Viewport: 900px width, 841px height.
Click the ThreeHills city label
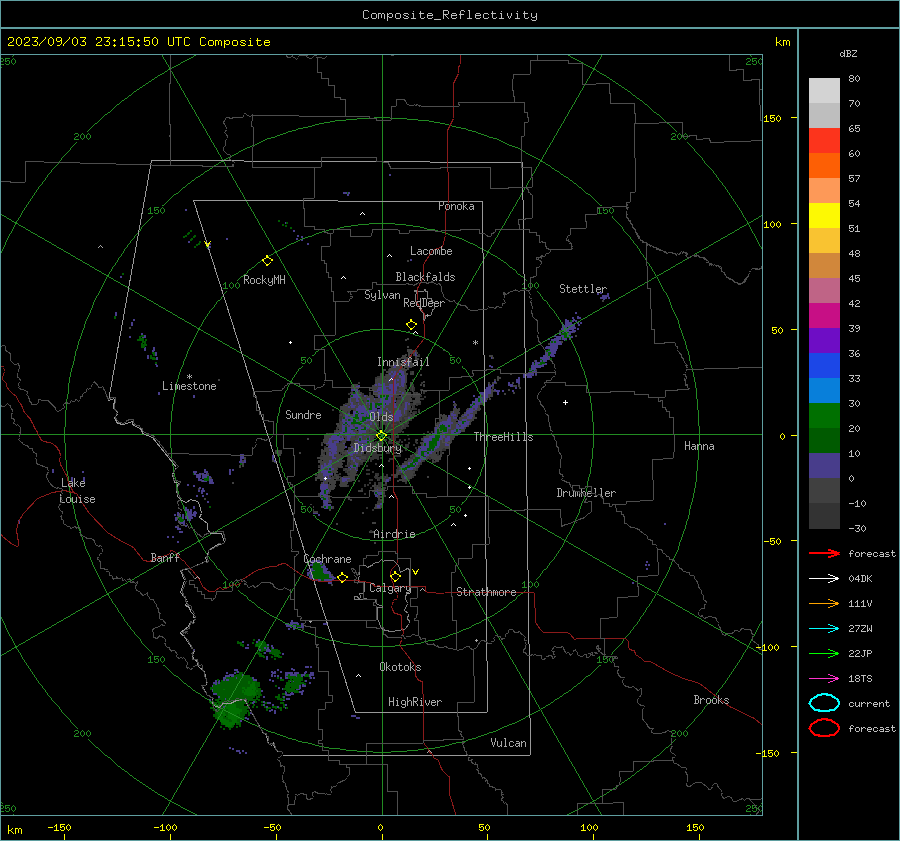(x=503, y=437)
